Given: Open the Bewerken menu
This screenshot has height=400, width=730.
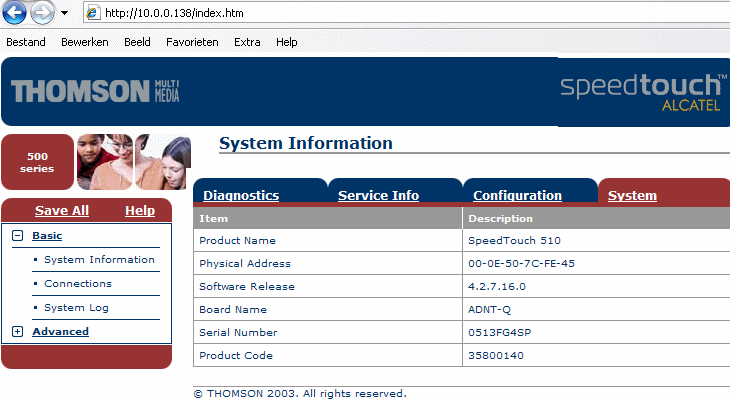Looking at the screenshot, I should pos(85,42).
